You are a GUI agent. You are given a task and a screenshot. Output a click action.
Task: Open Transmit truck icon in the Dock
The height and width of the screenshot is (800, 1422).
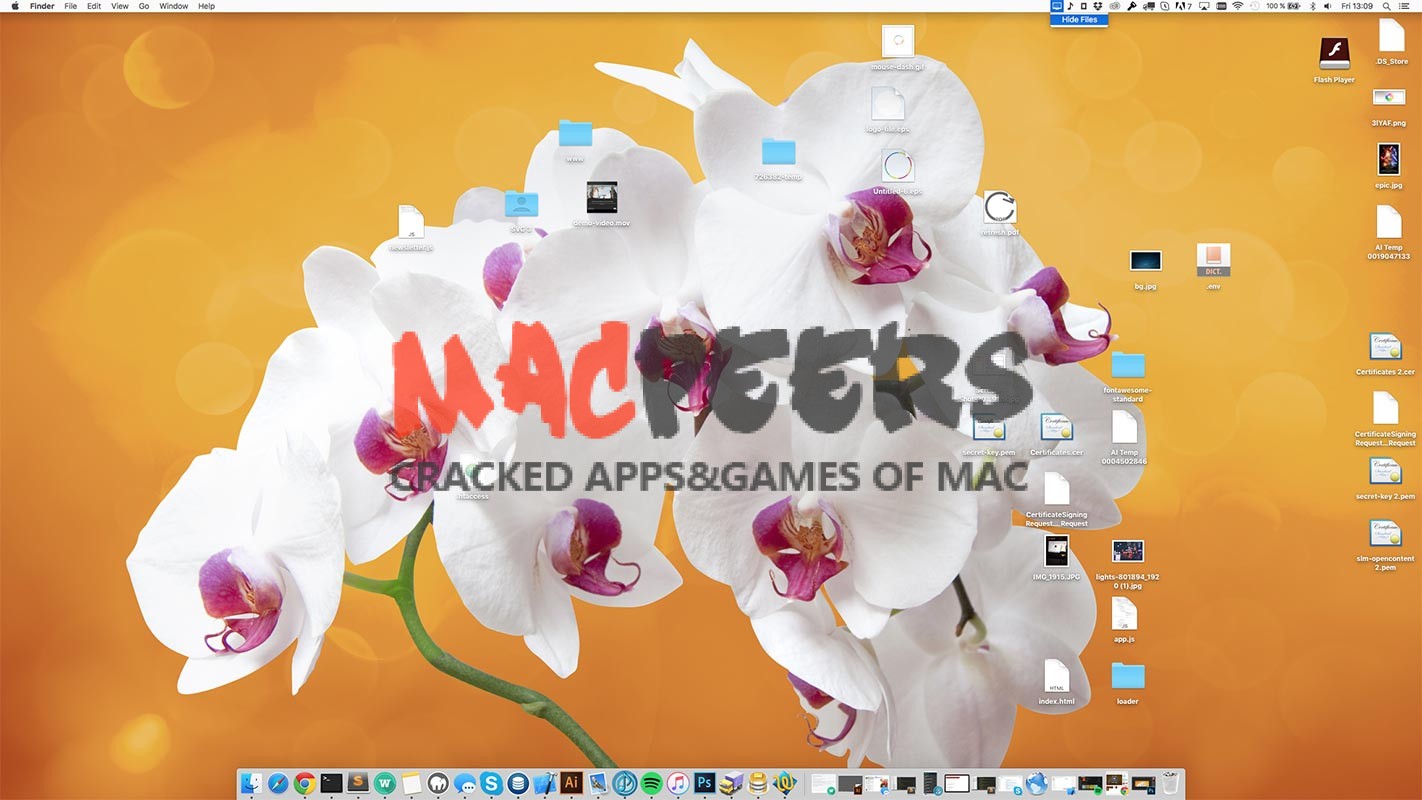[x=731, y=784]
